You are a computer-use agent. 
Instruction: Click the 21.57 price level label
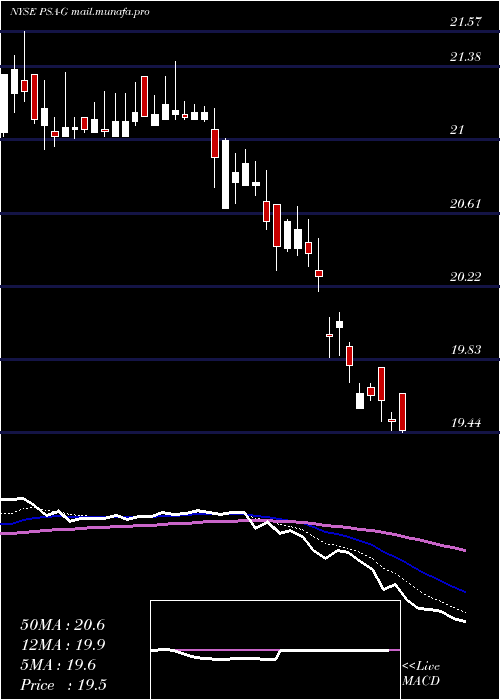click(x=466, y=21)
